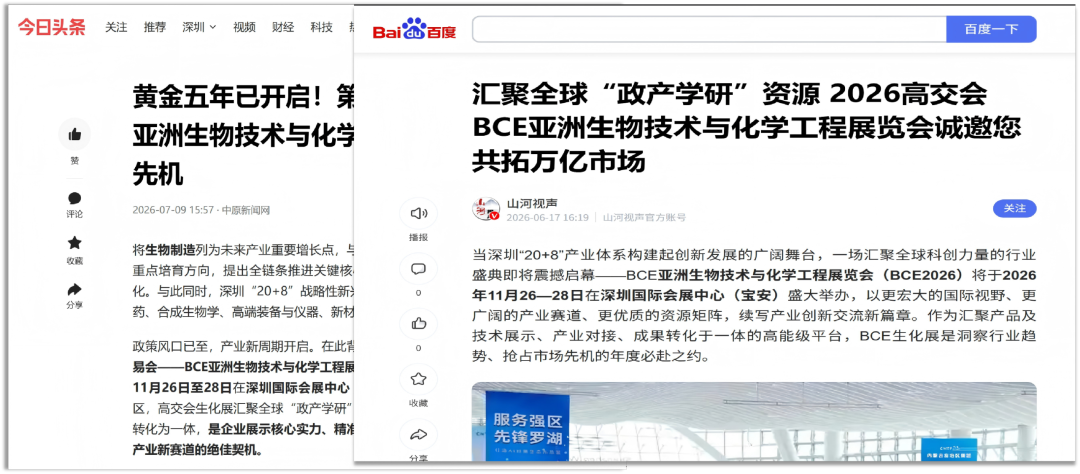Play audio with Baidu 播报 speaker icon
The image size is (1080, 474).
pos(418,214)
